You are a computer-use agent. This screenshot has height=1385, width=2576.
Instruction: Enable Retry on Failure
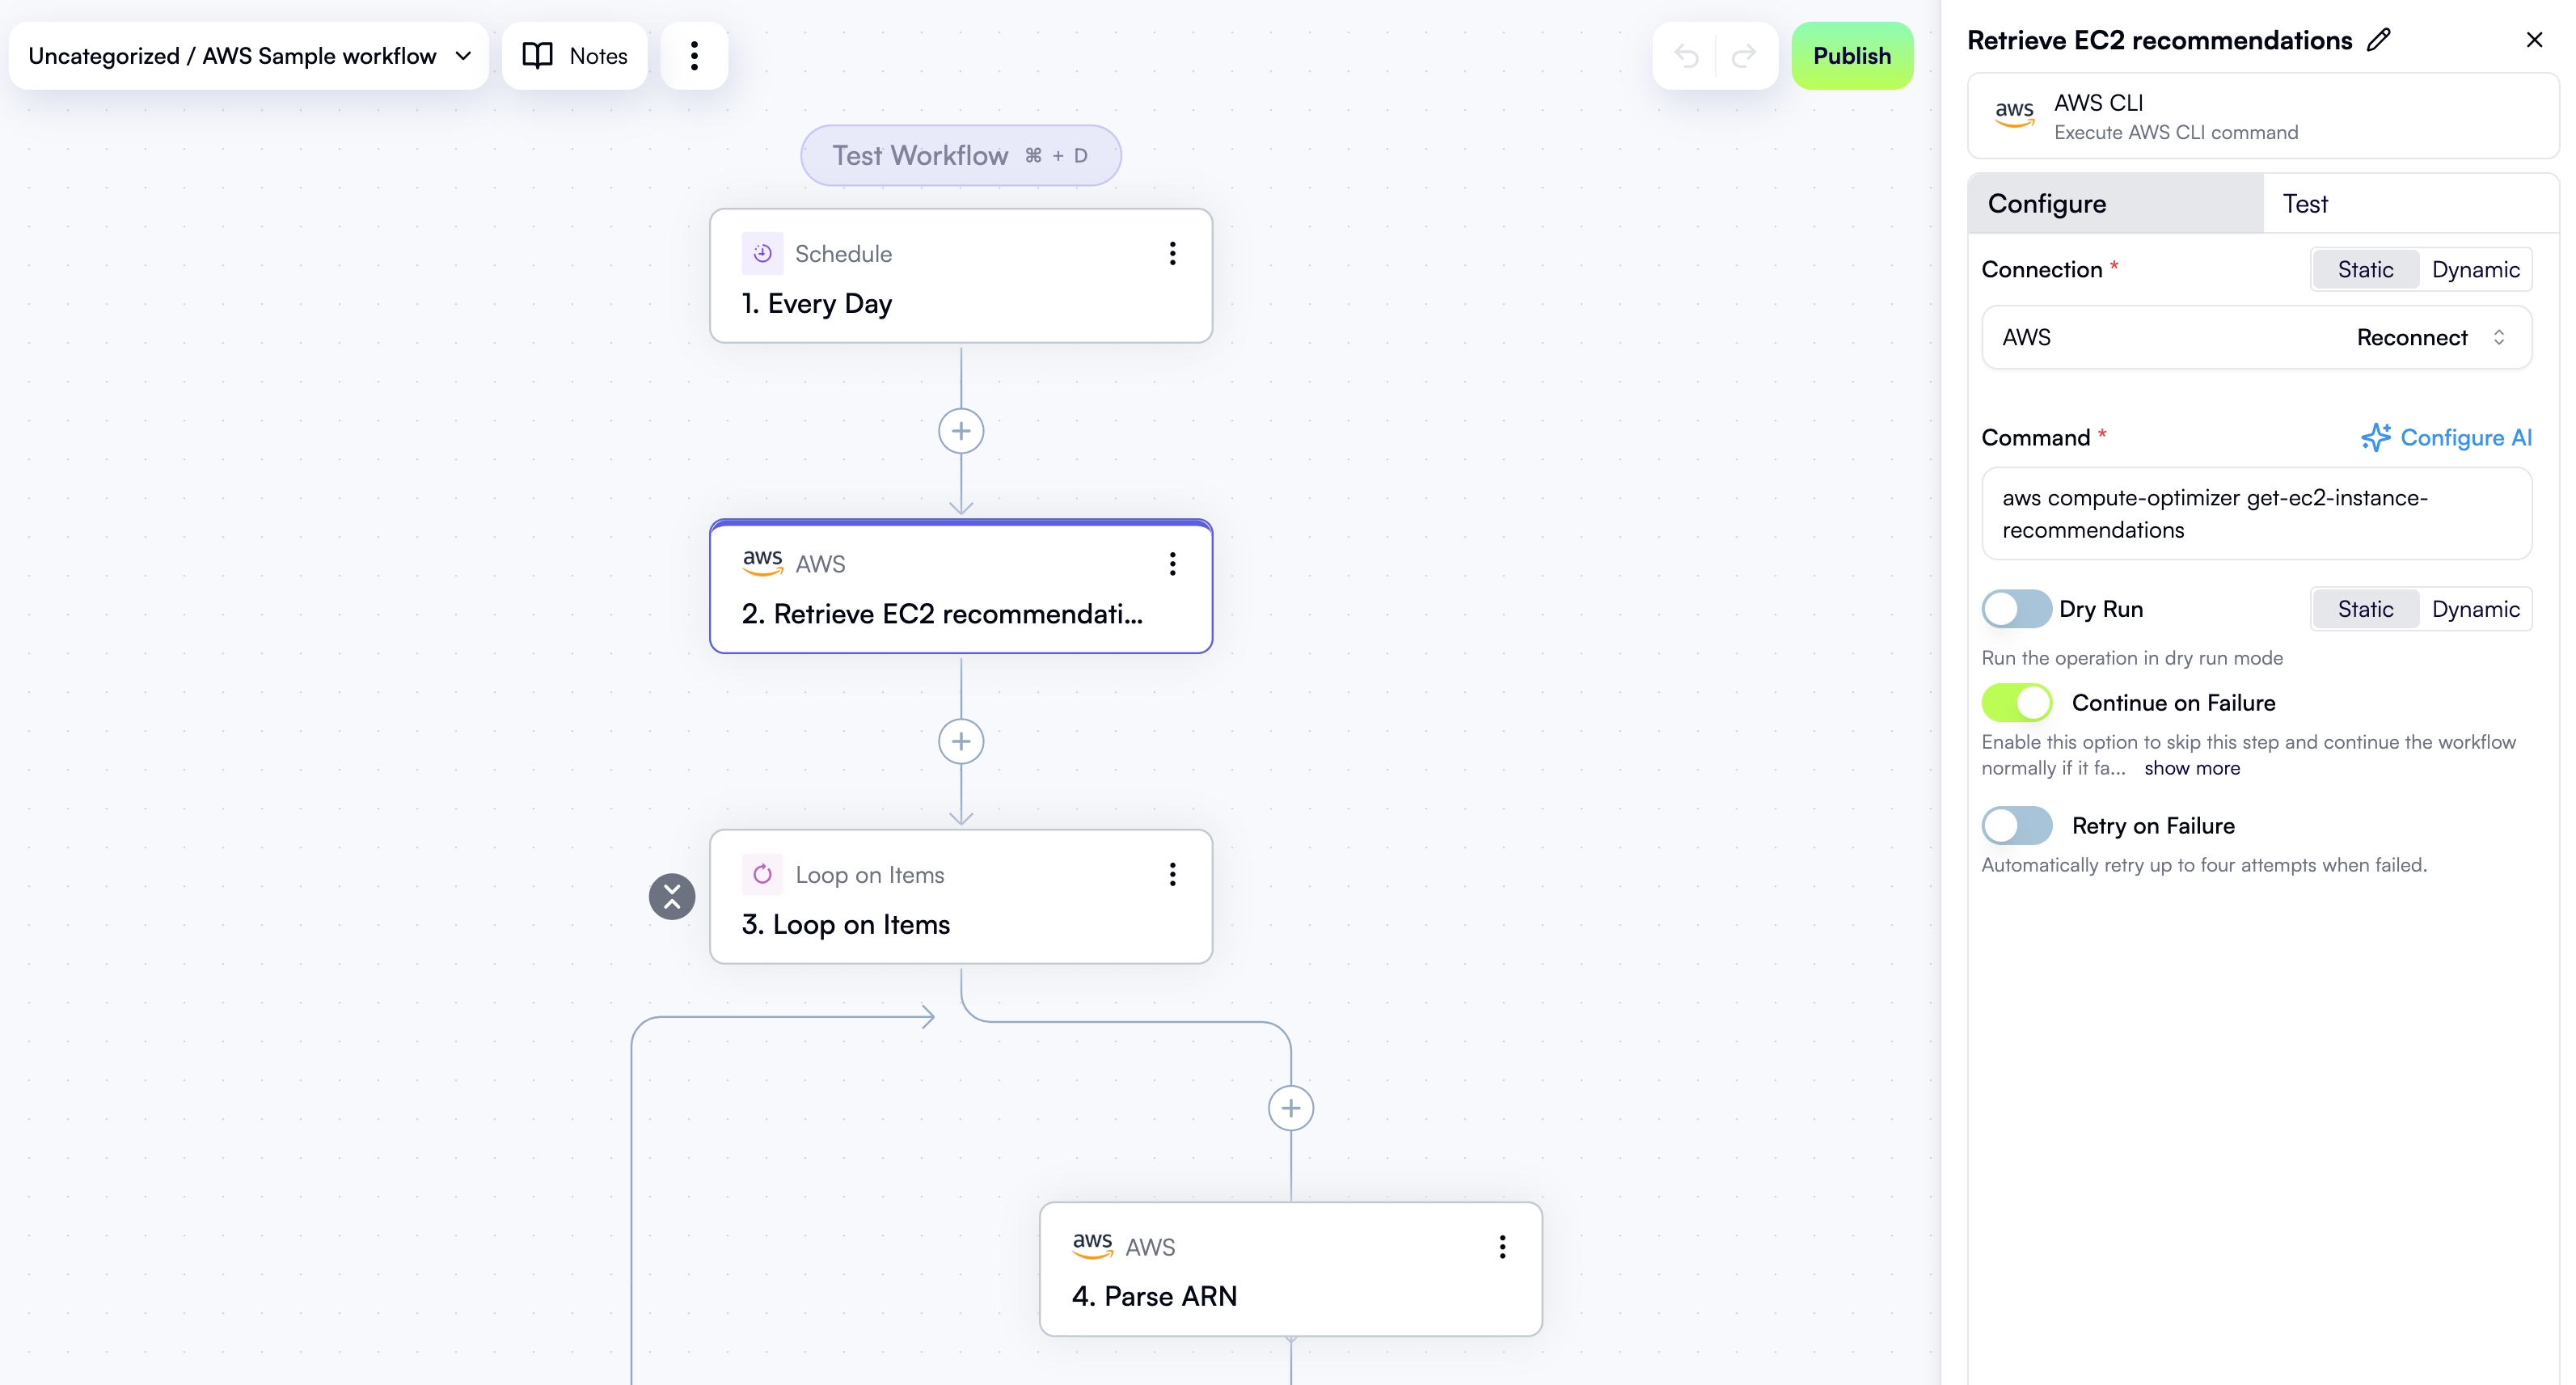point(2016,825)
